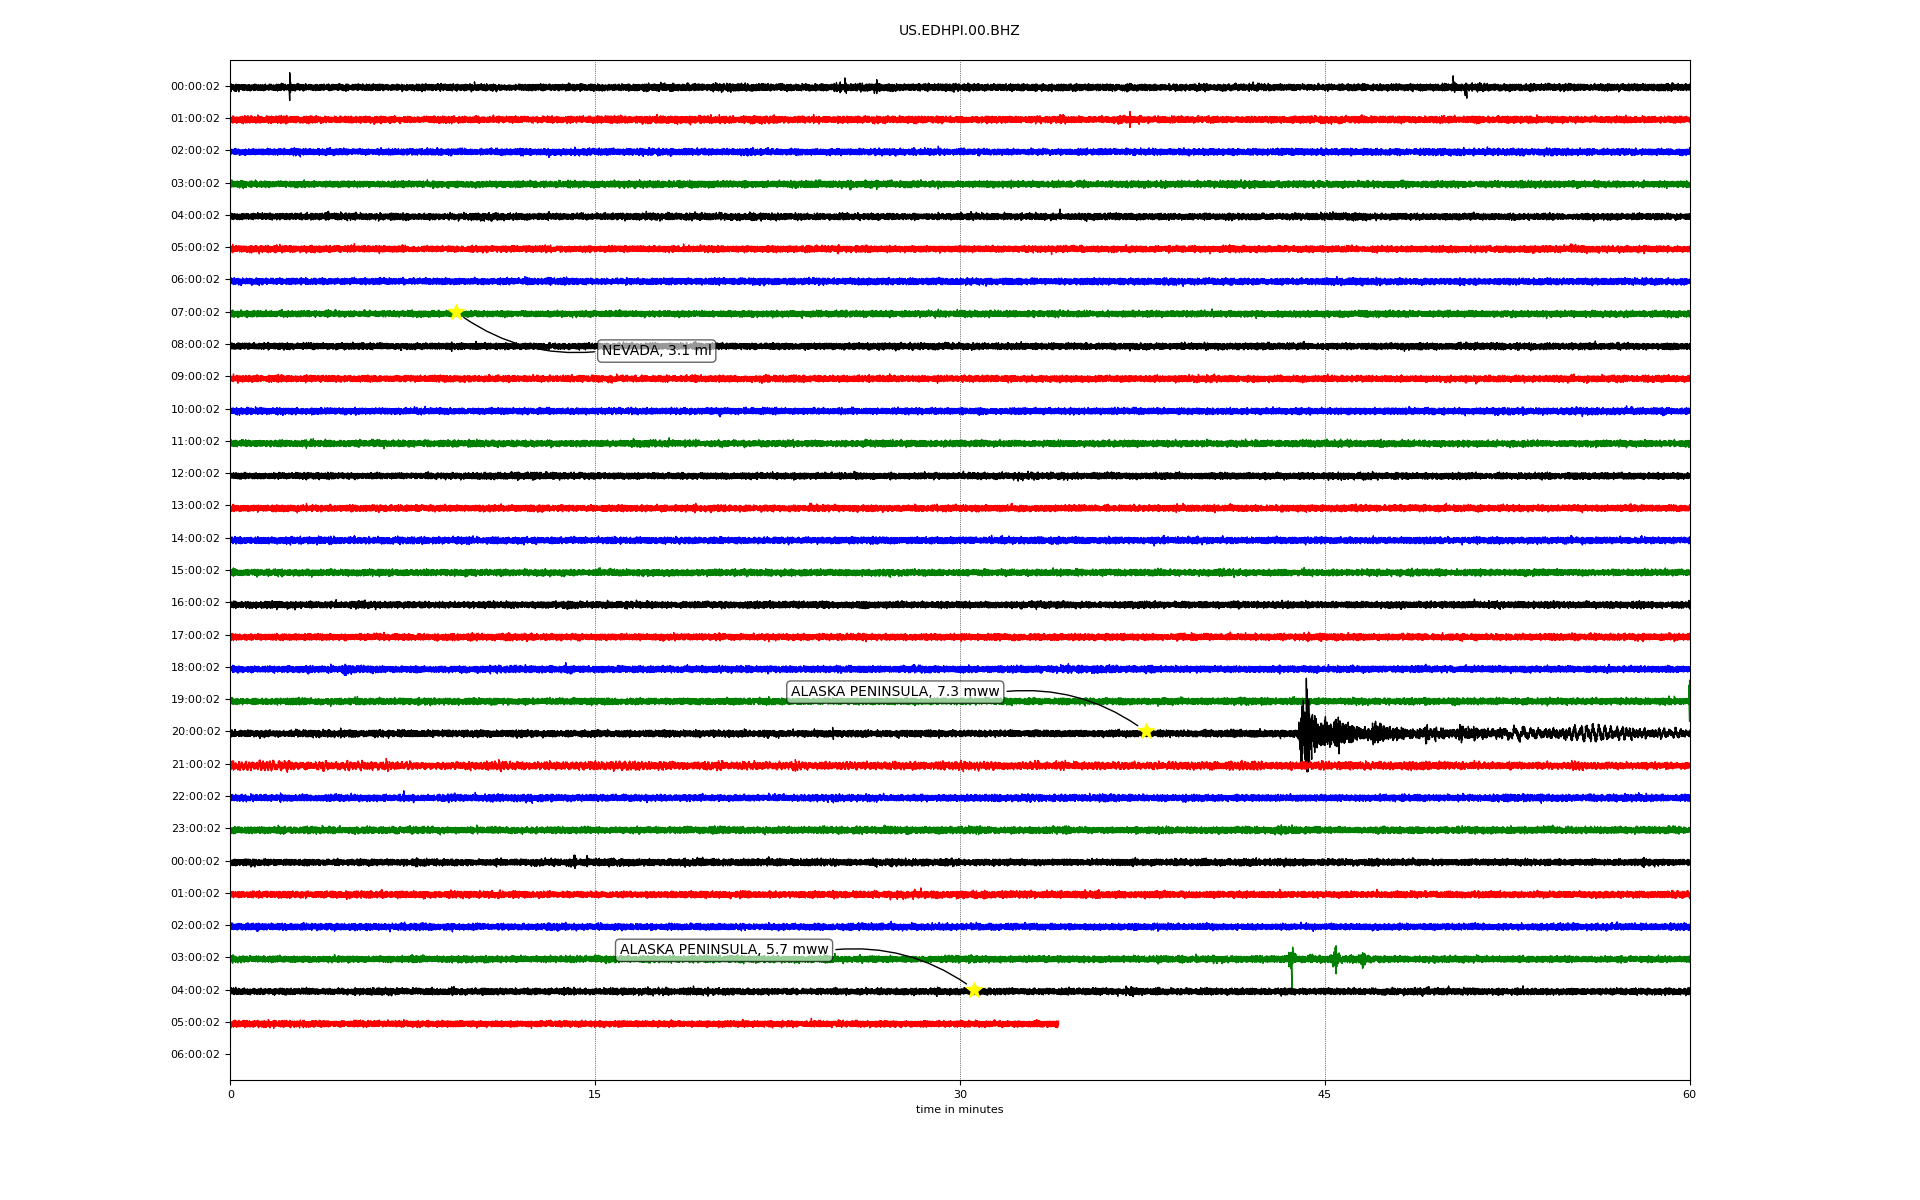1920x1200 pixels.
Task: Click the yellow star of the Nevada event
Action: pos(456,312)
